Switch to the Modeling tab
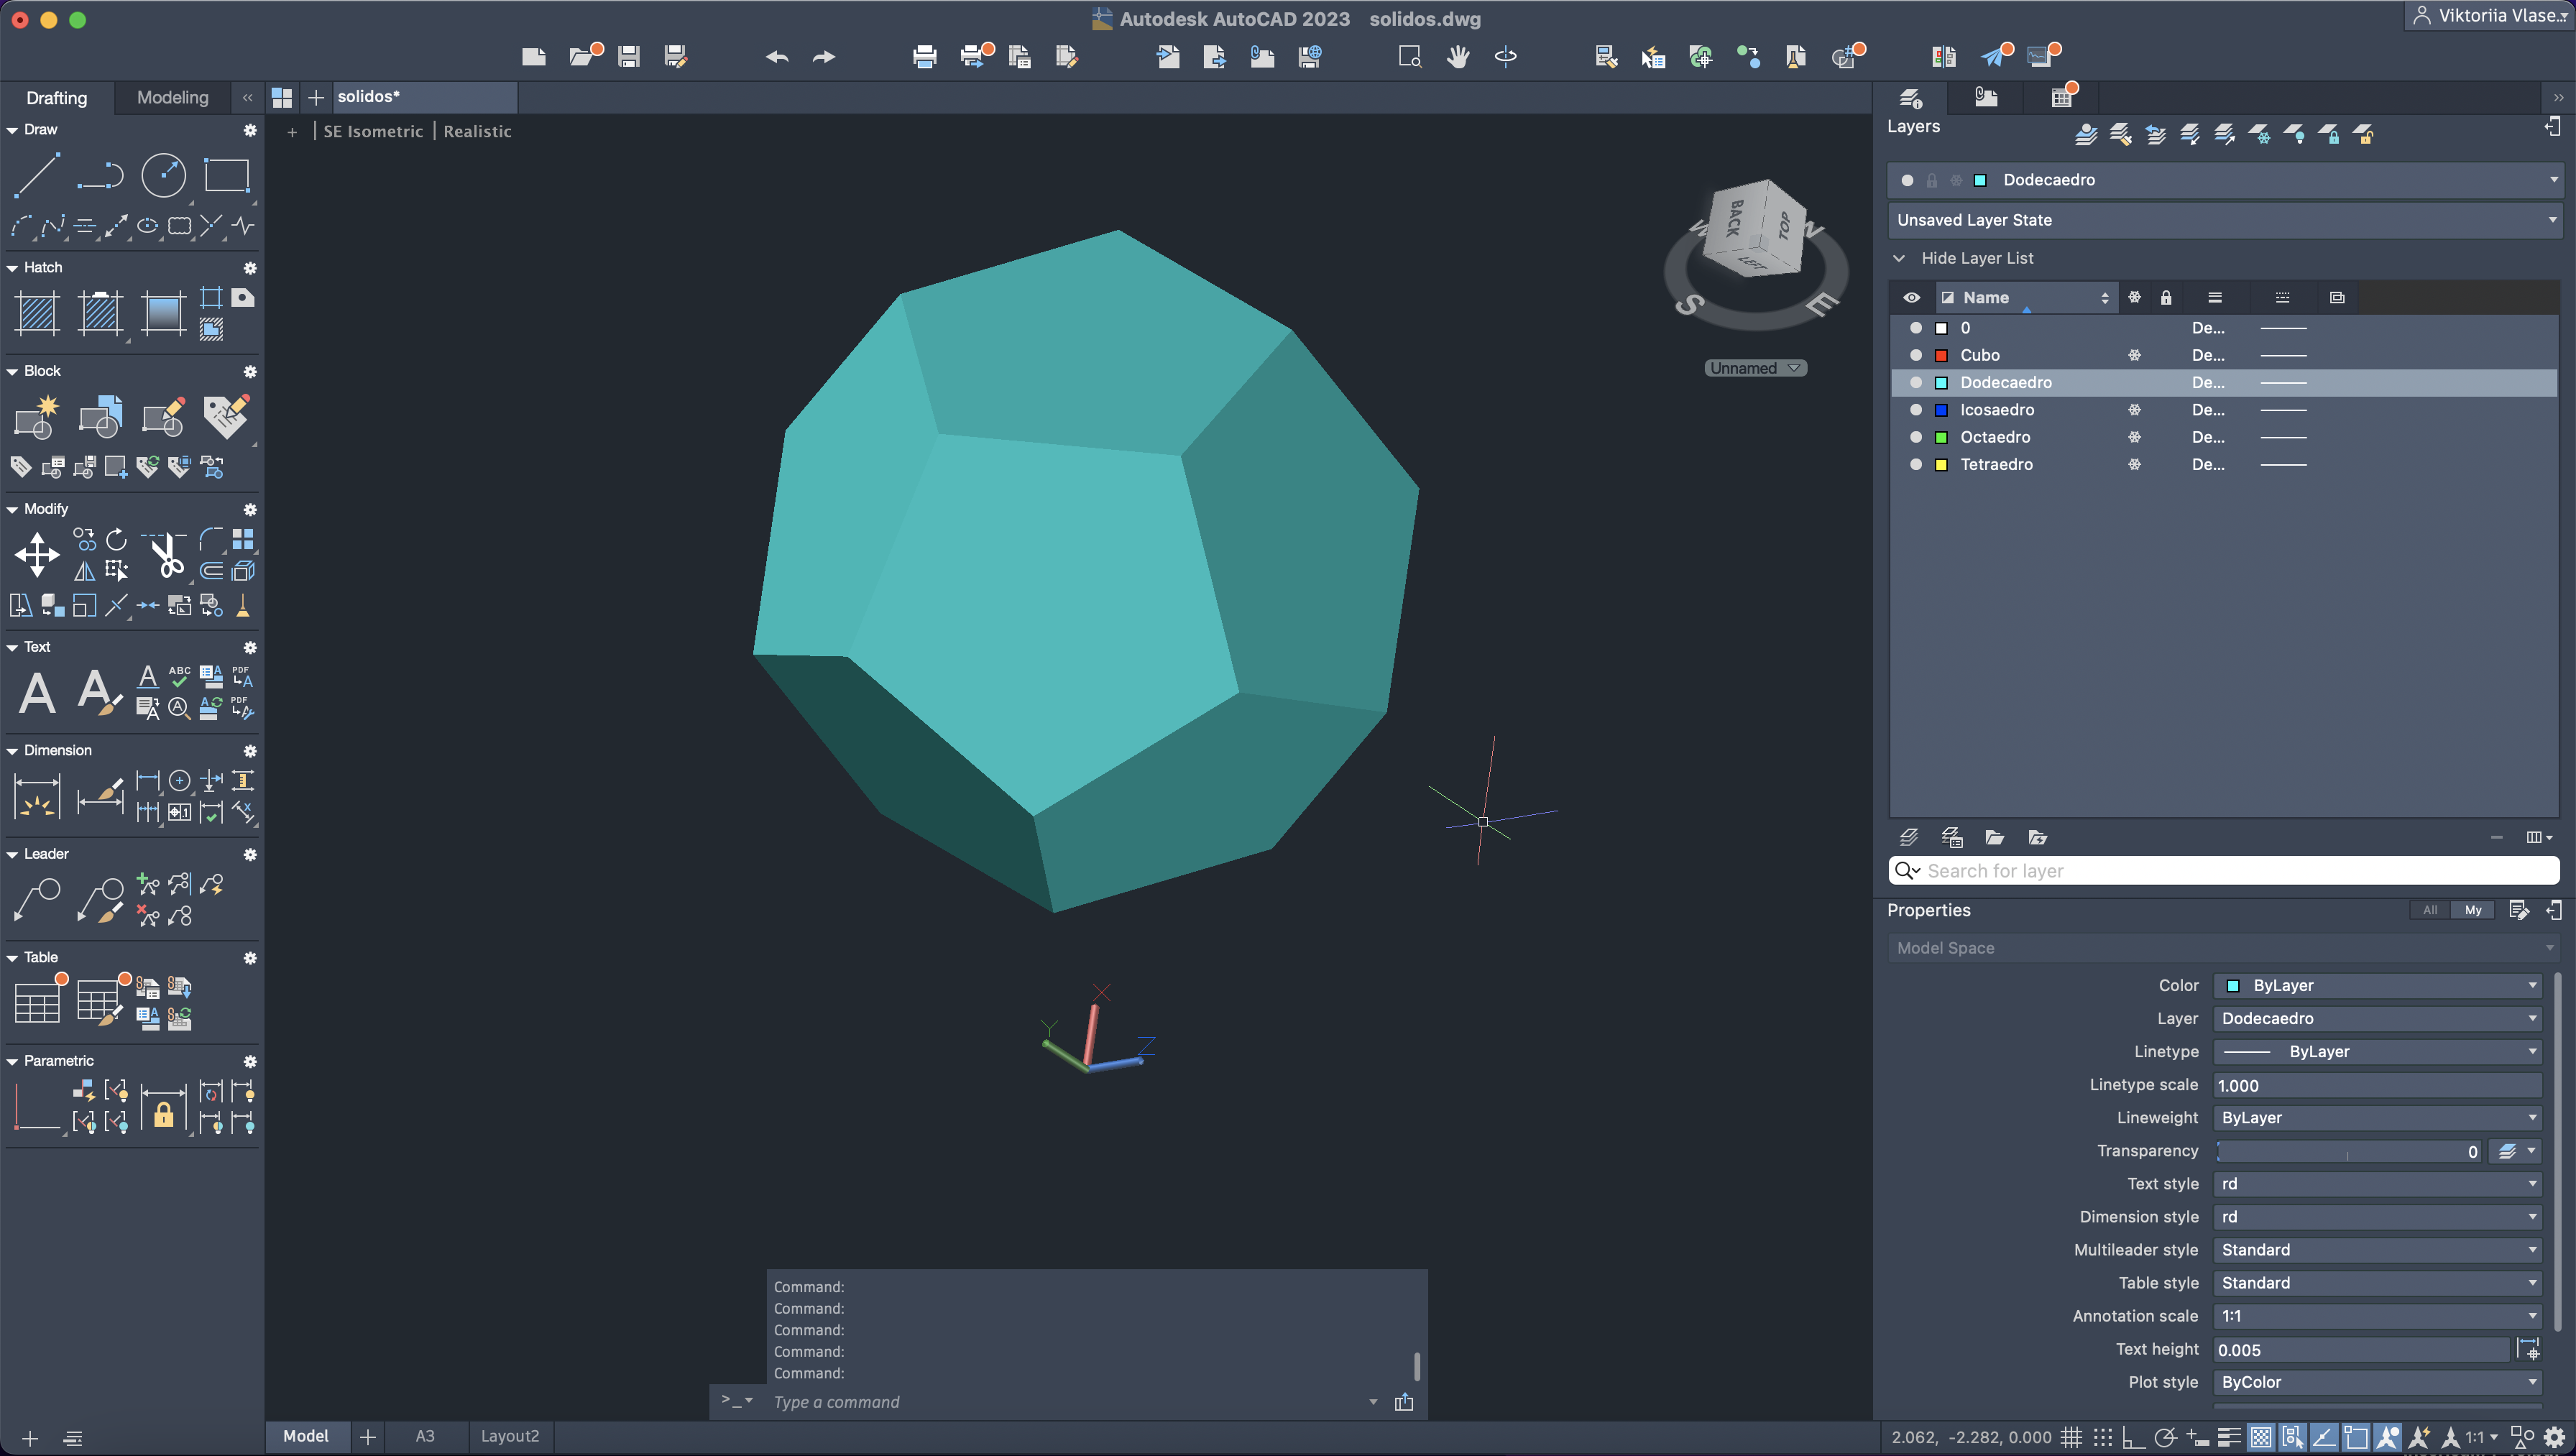 (x=172, y=97)
